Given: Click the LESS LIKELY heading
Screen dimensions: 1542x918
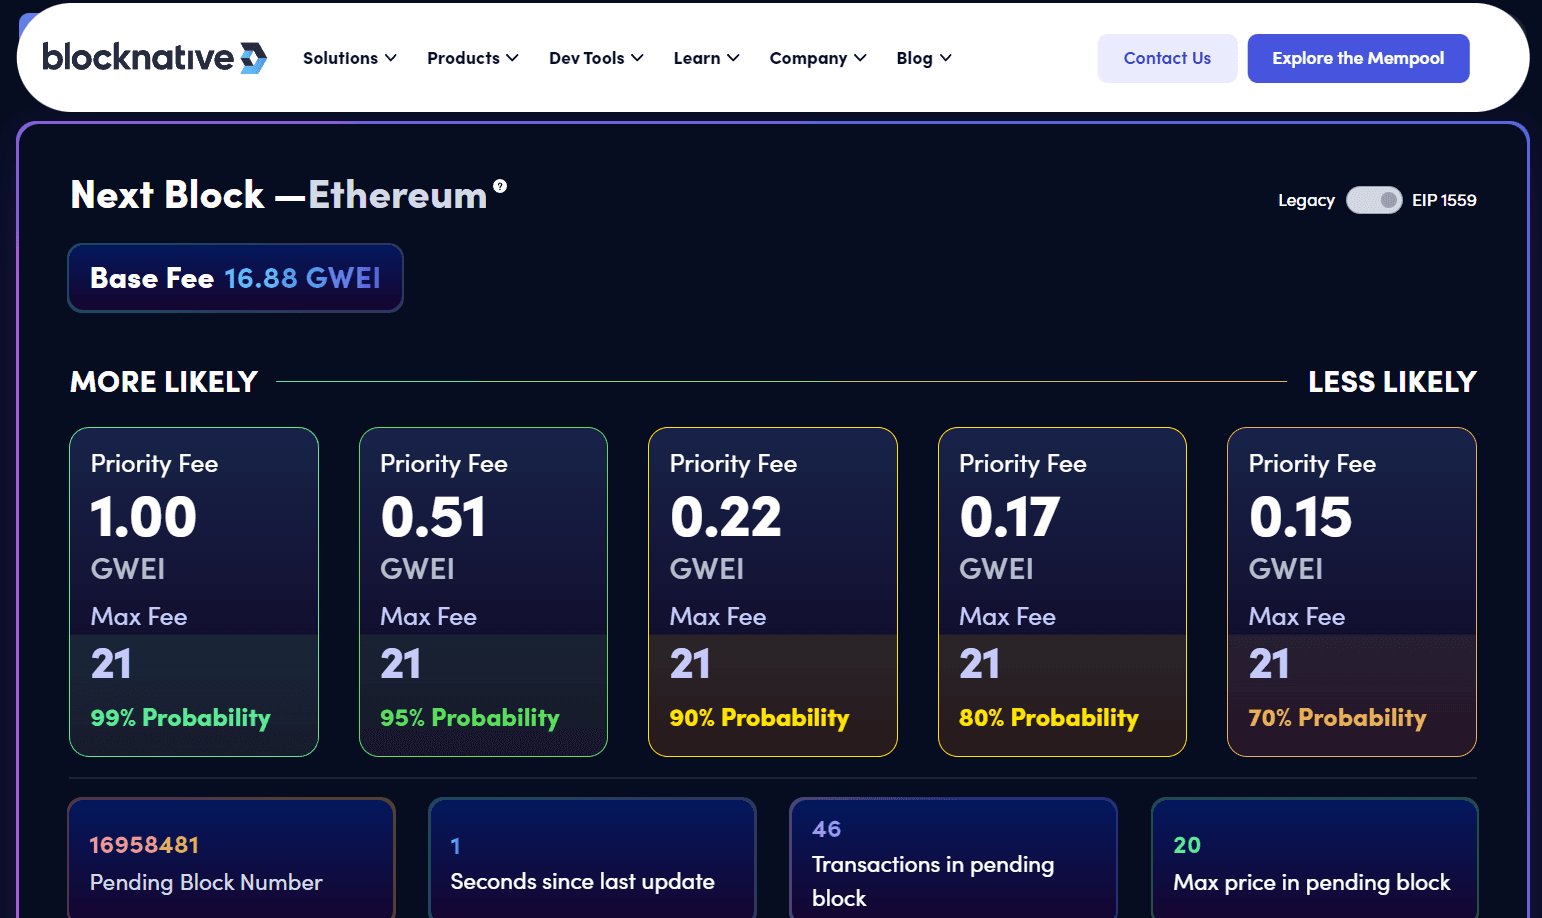Looking at the screenshot, I should click(1392, 382).
